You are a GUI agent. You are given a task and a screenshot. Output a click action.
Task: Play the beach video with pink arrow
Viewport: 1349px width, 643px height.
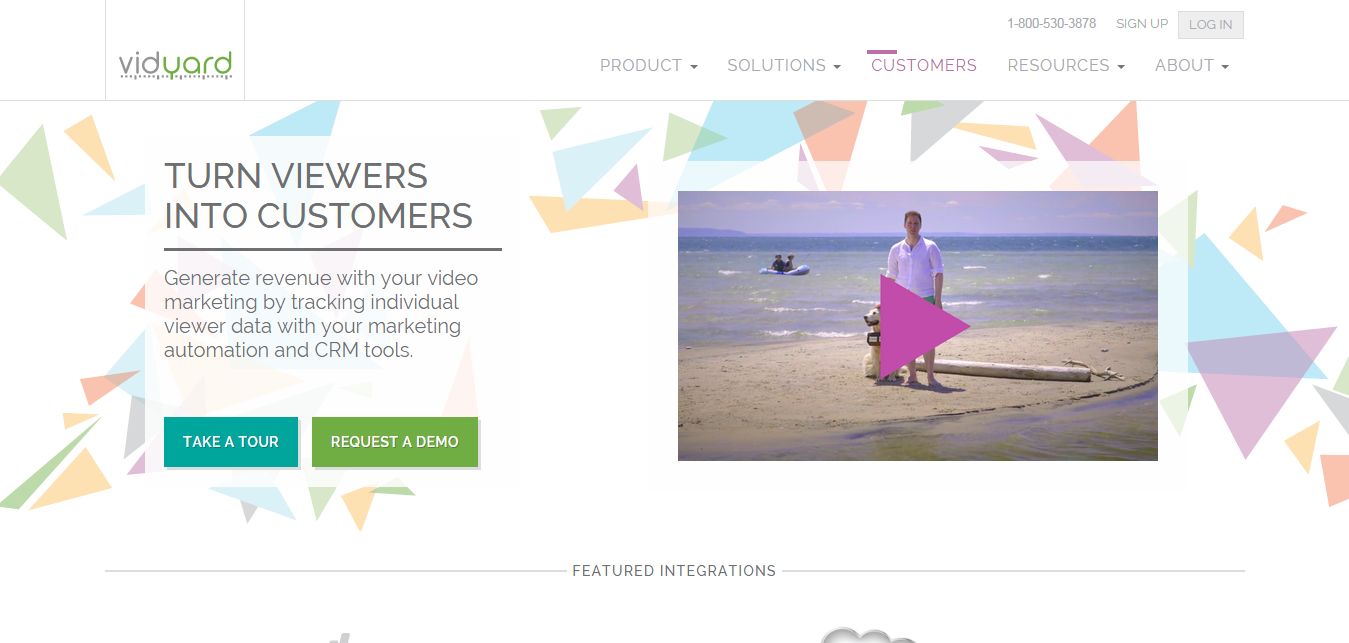coord(924,326)
